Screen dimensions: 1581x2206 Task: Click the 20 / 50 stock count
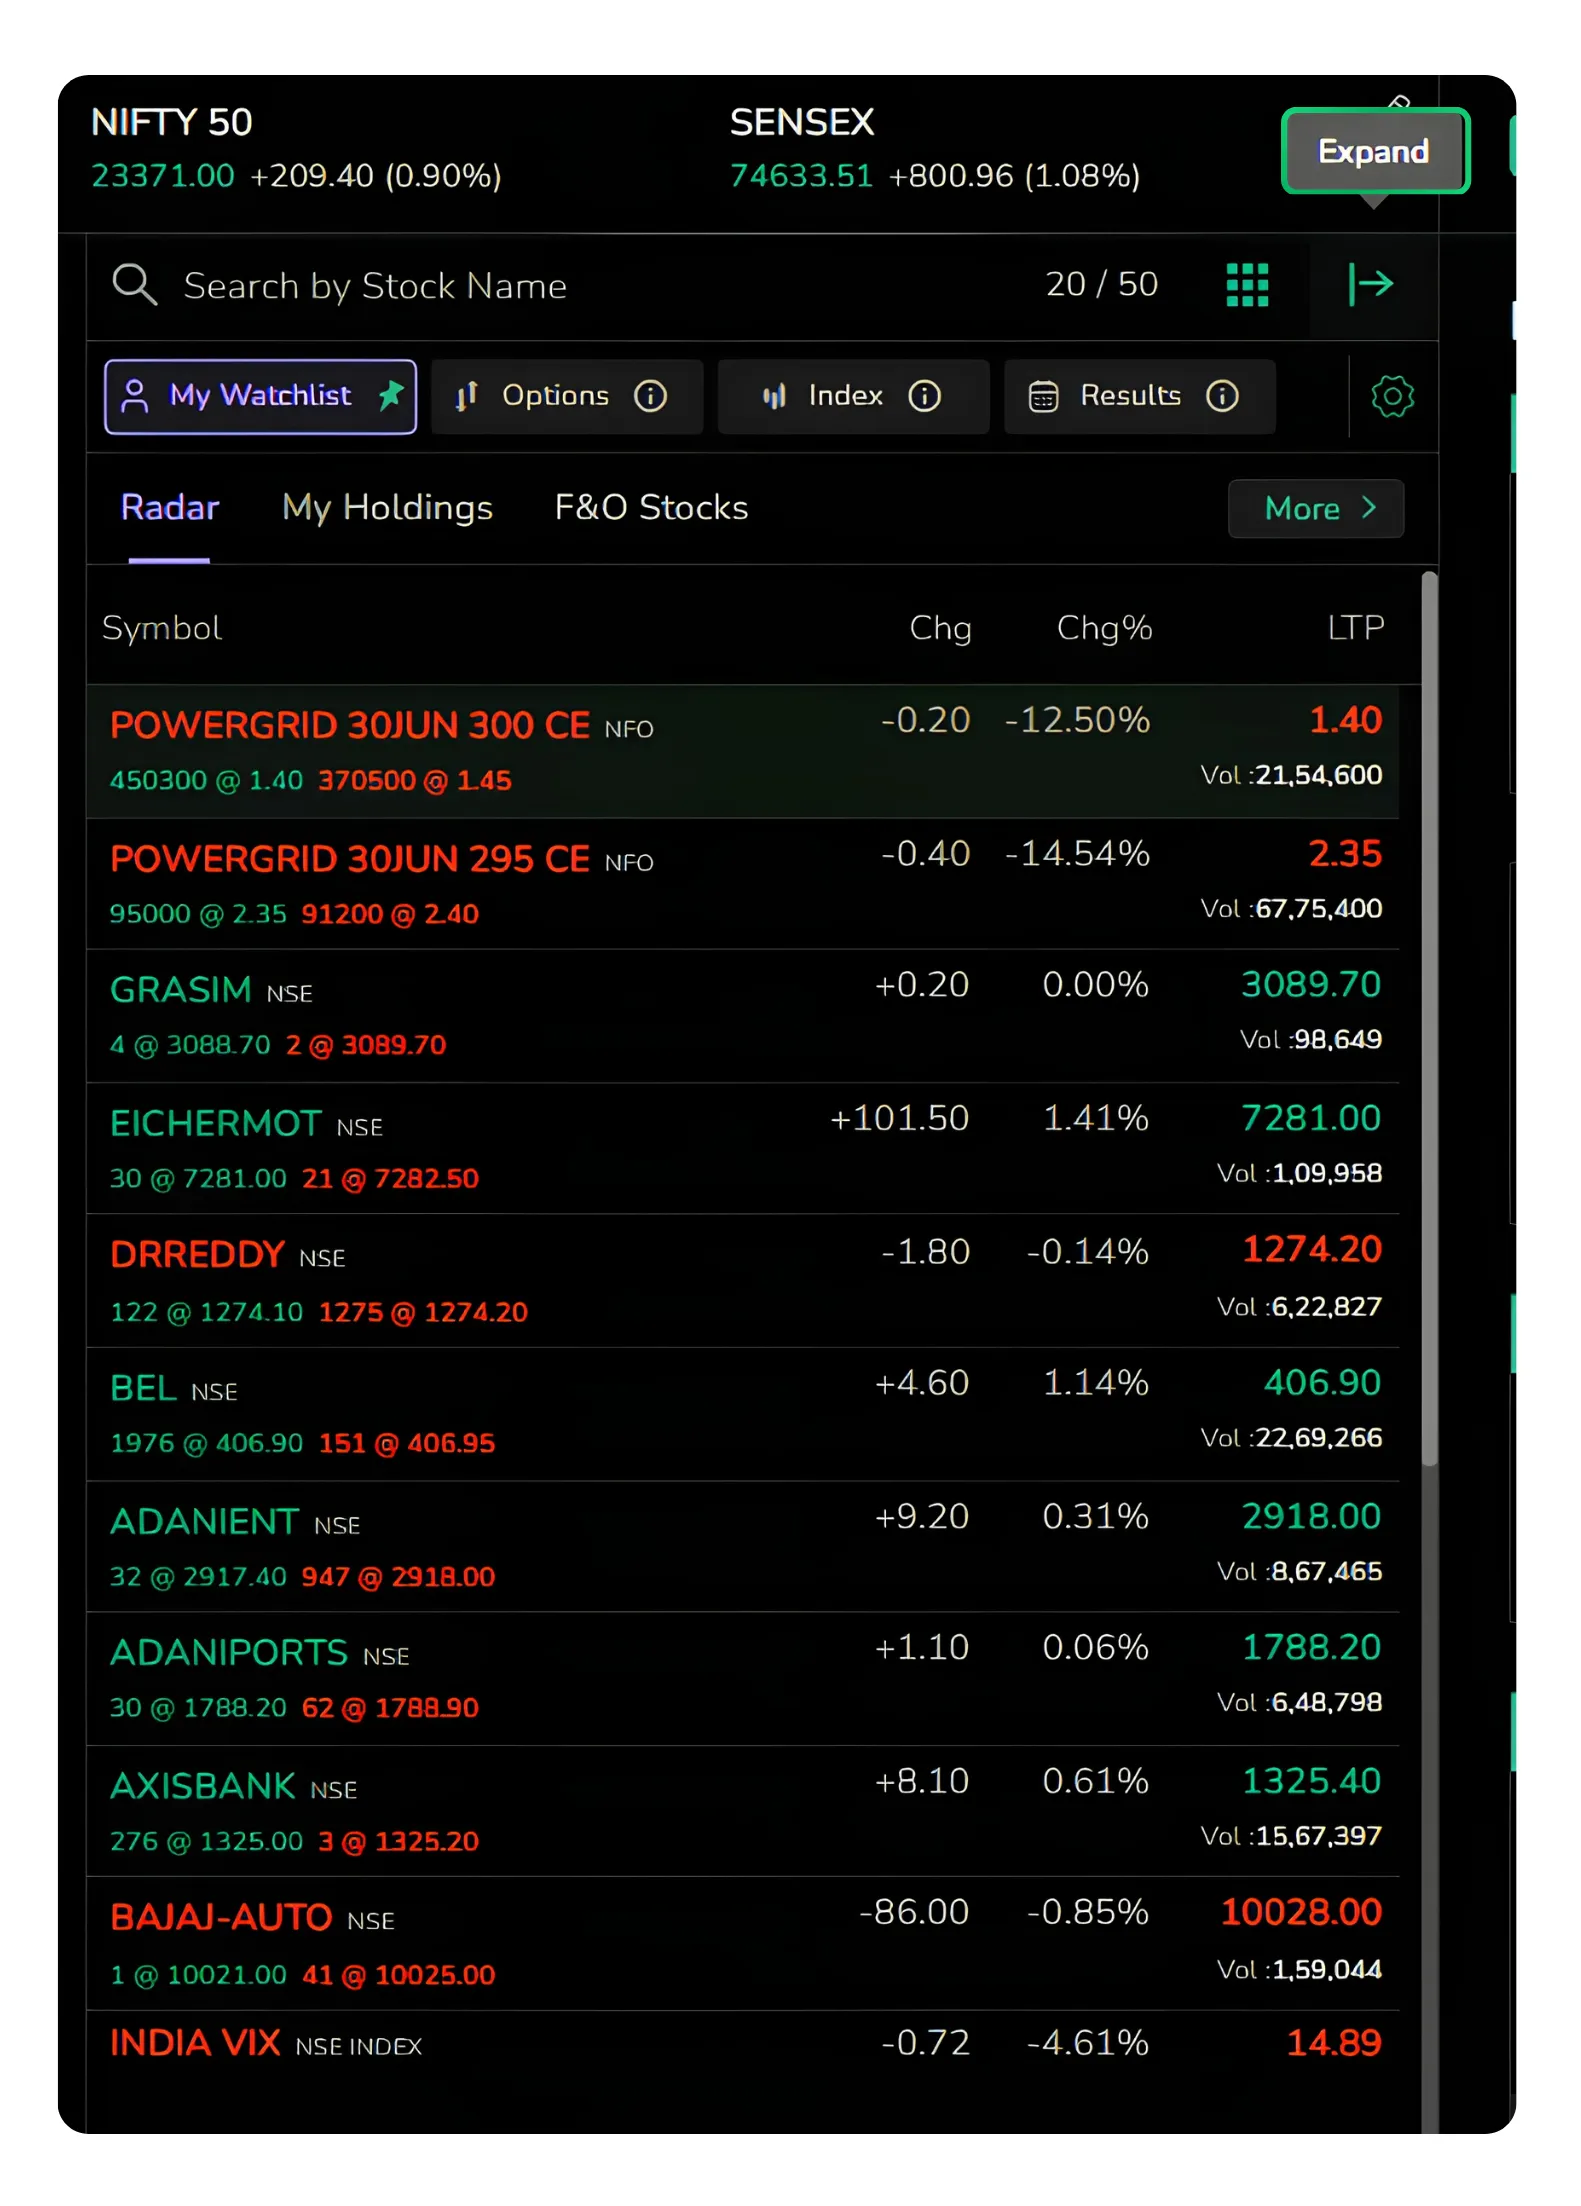point(1101,285)
